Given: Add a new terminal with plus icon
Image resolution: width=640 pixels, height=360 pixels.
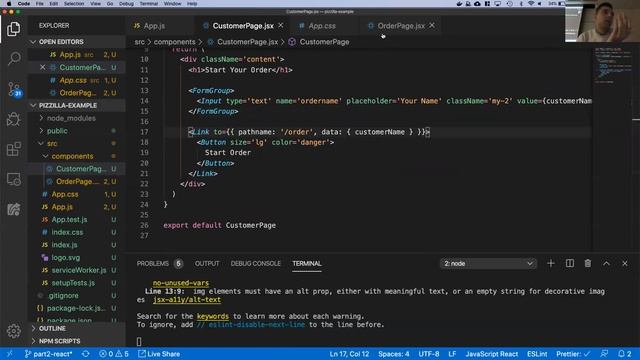Looking at the screenshot, I should coord(551,263).
